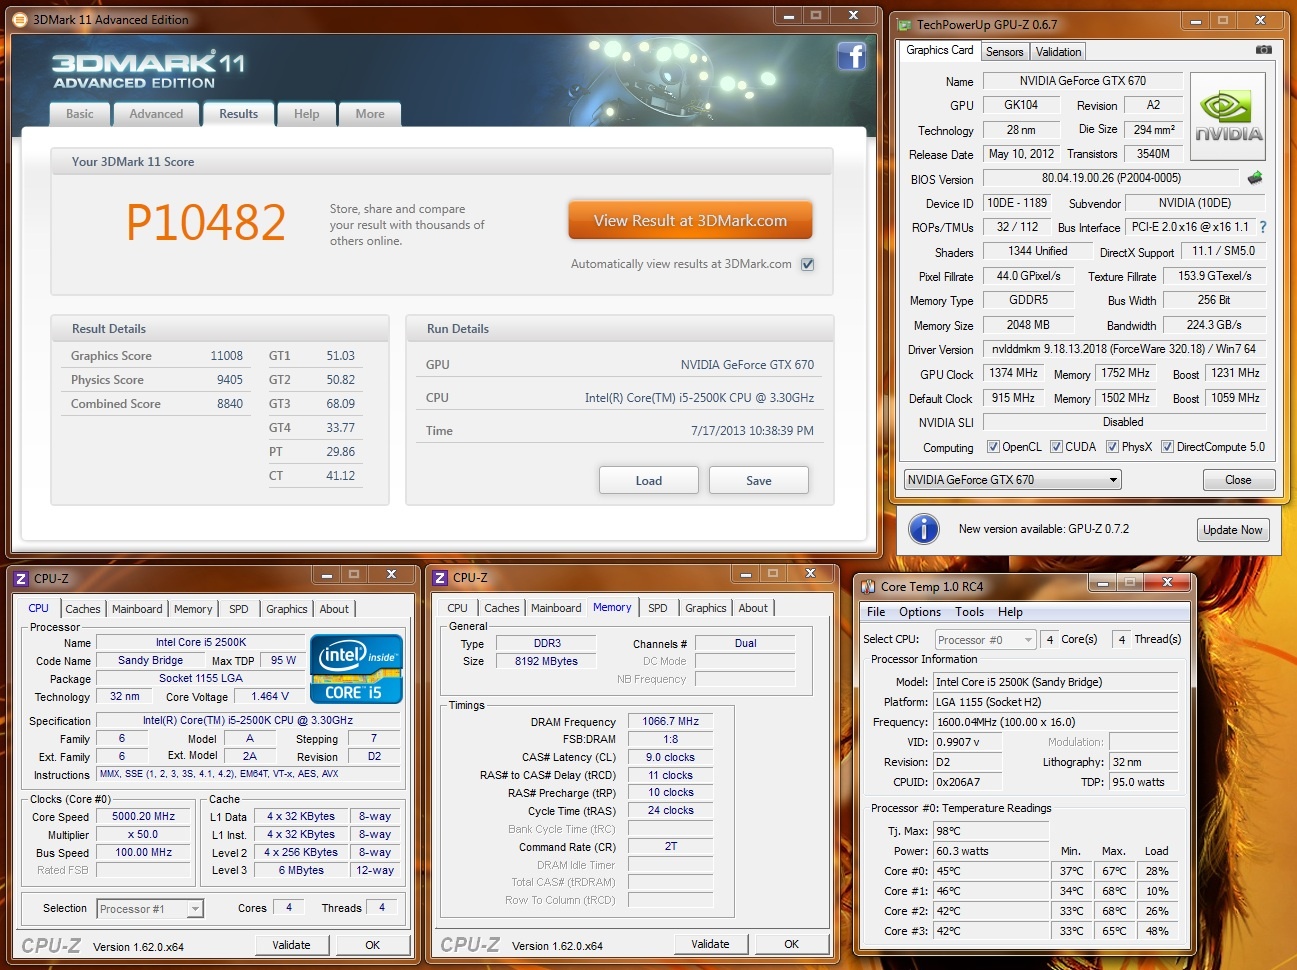
Task: Click the Close button in GPU-Z
Action: 1238,480
